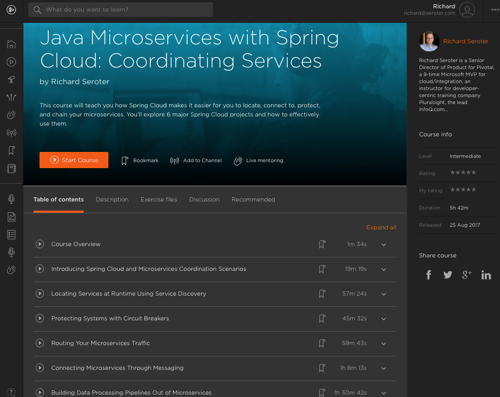Click Add to Channel
The image size is (500, 397).
point(196,161)
